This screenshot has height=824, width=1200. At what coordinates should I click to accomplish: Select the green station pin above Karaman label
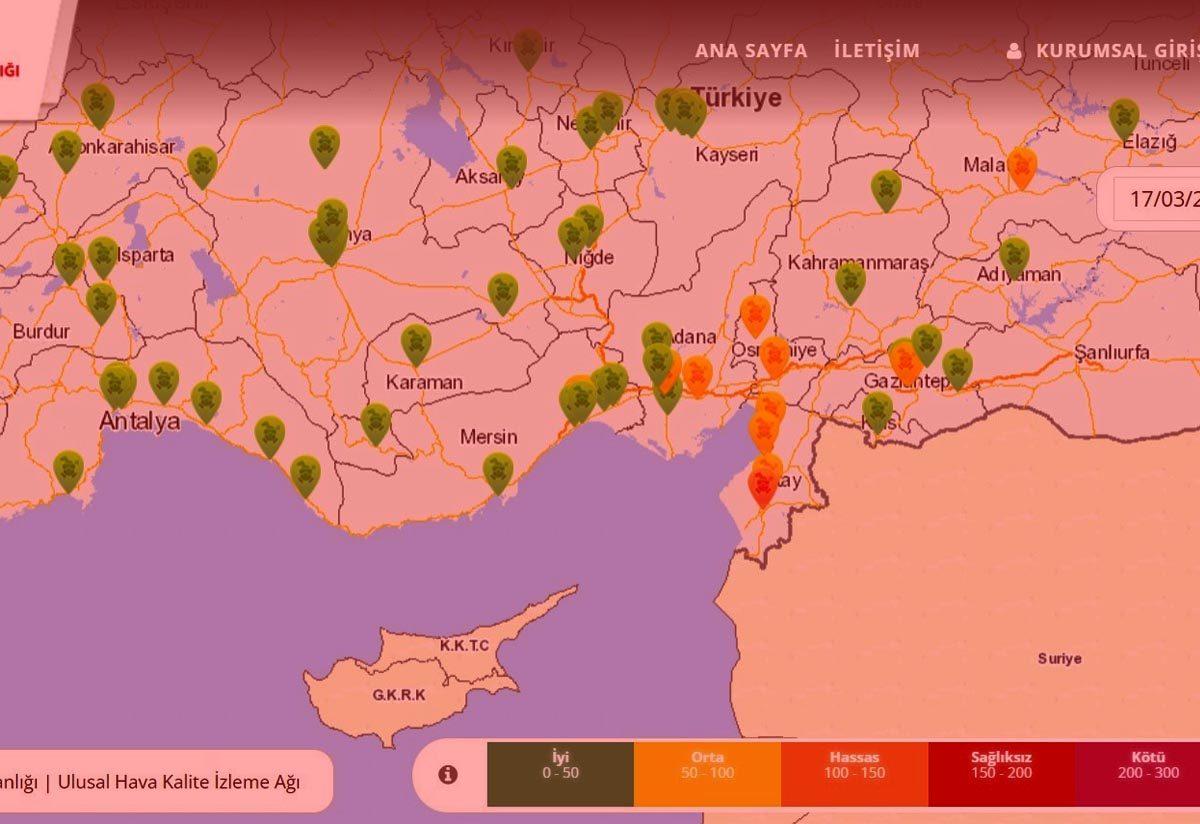click(x=416, y=342)
